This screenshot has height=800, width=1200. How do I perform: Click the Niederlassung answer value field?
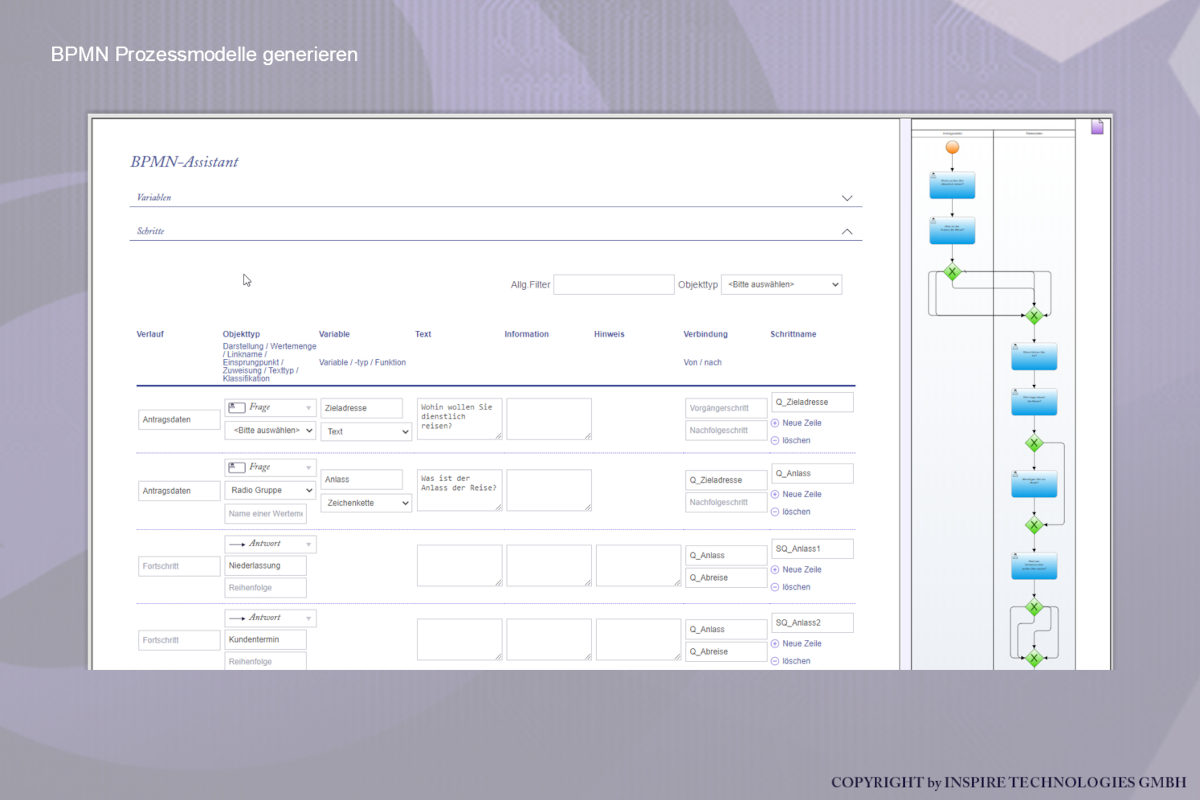[265, 566]
